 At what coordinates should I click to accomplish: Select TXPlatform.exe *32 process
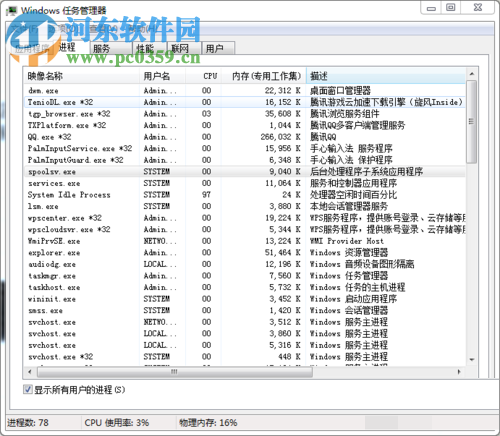pyautogui.click(x=245, y=125)
